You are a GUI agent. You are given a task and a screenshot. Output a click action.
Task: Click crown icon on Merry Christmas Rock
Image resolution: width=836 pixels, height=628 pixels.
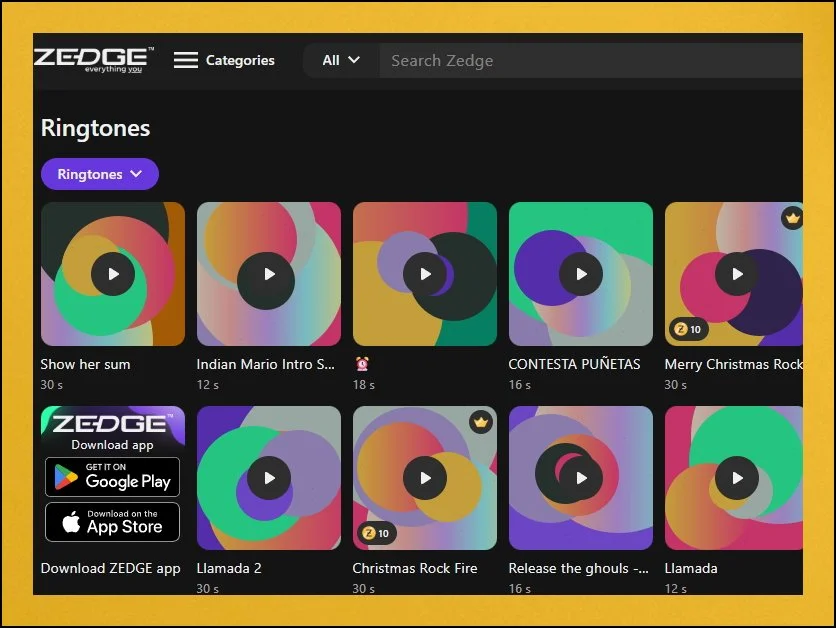[792, 218]
